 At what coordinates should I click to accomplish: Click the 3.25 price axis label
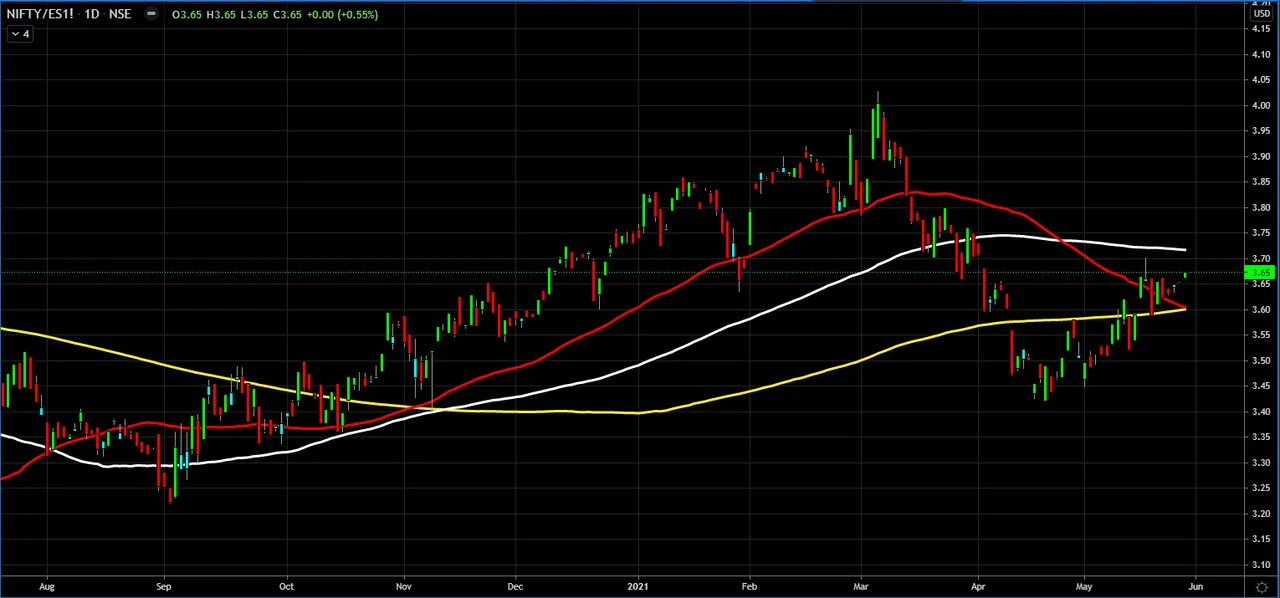tap(1260, 489)
